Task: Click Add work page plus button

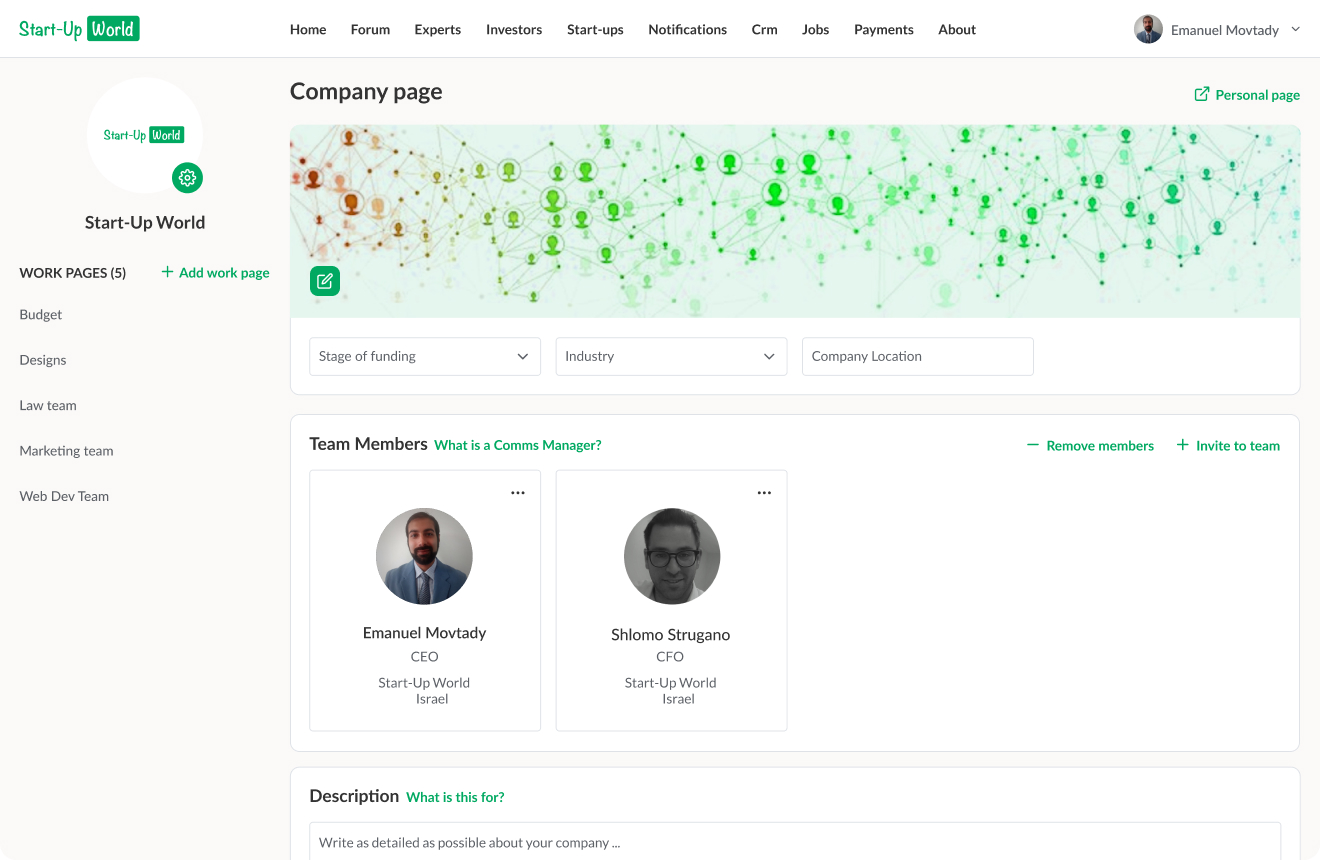Action: pos(215,272)
